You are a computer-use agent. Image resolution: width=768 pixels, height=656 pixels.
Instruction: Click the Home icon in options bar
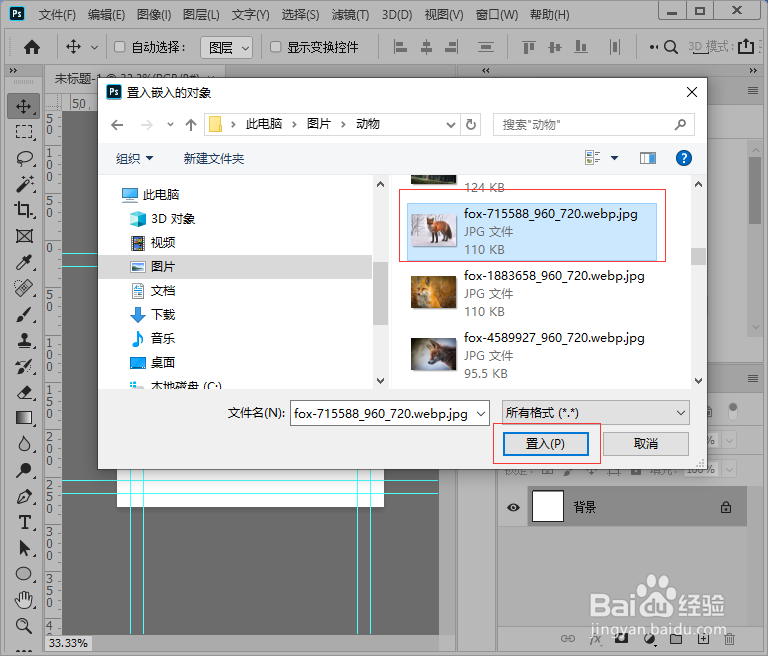(x=32, y=47)
